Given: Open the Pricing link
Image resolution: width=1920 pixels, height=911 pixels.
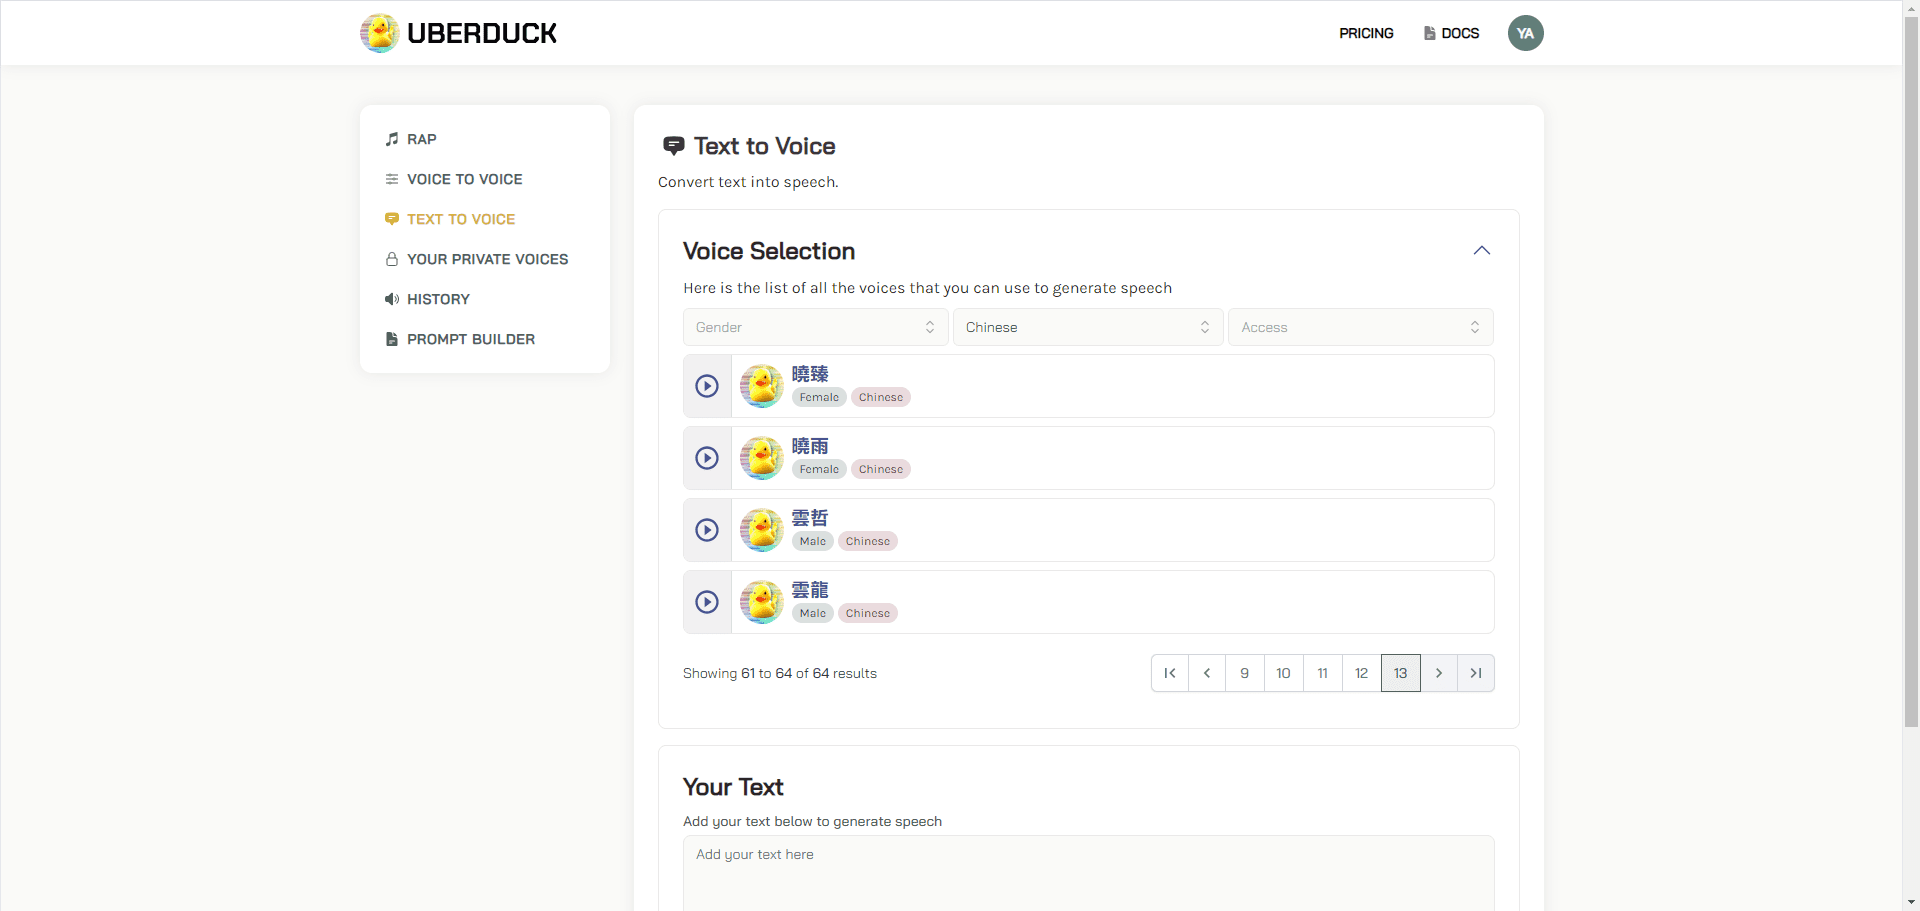Looking at the screenshot, I should 1366,33.
